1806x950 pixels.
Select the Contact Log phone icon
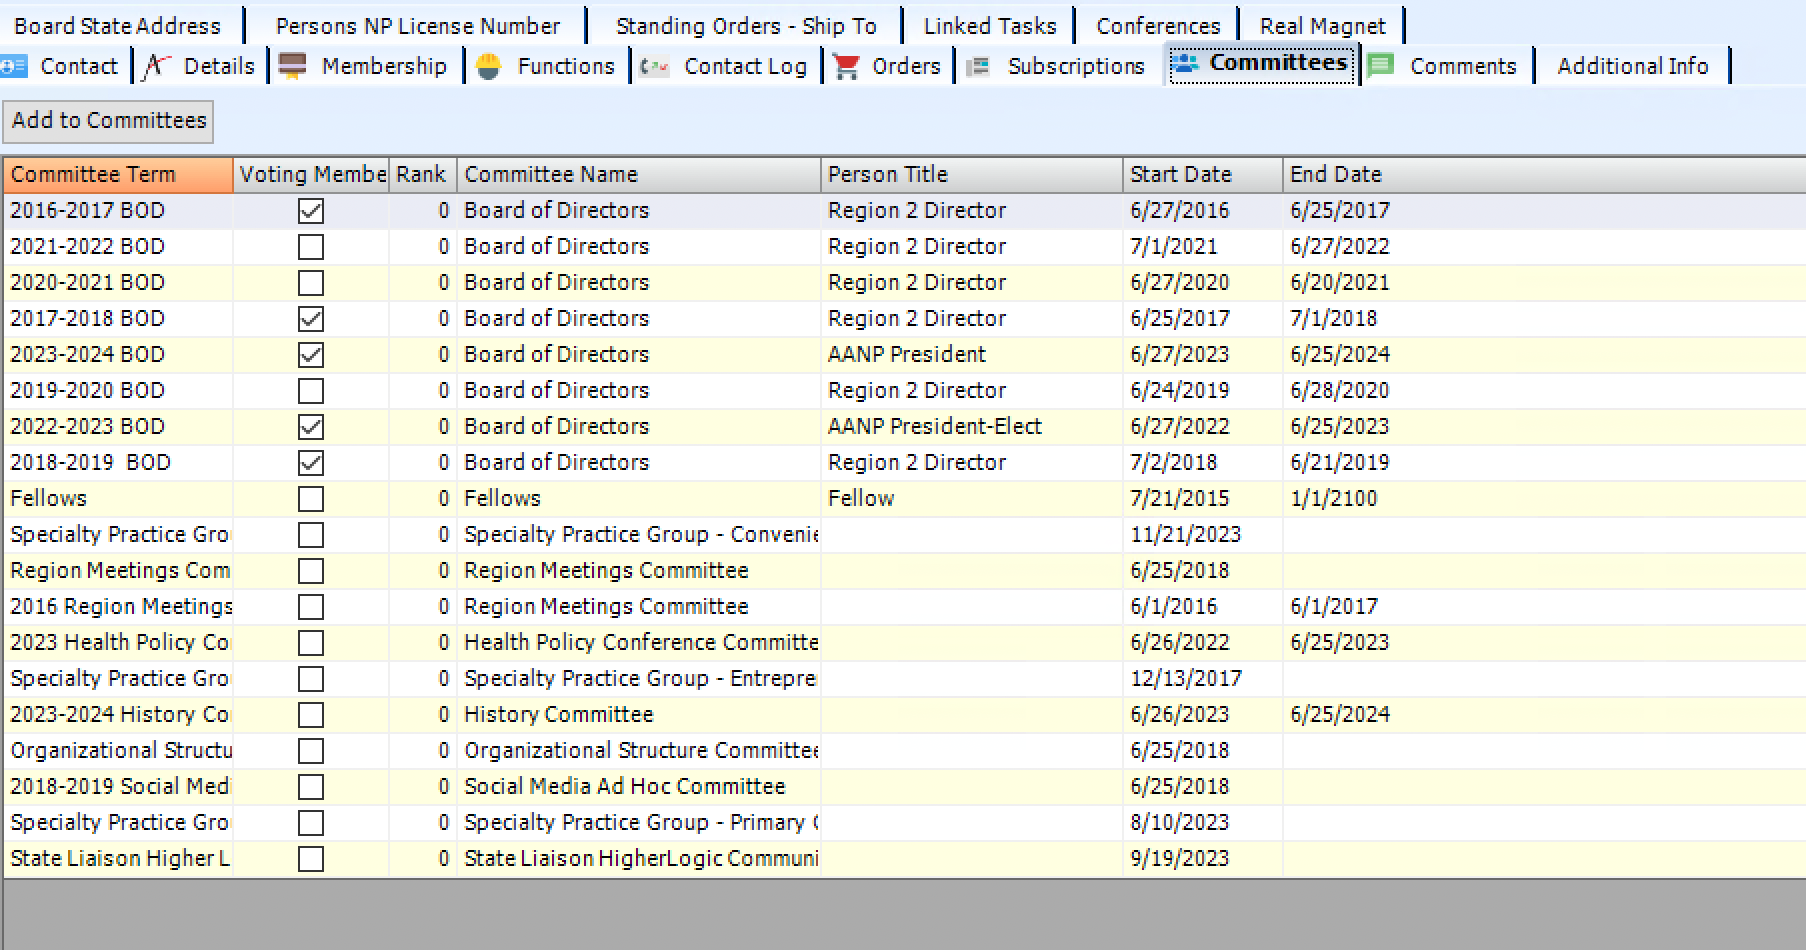click(x=653, y=65)
